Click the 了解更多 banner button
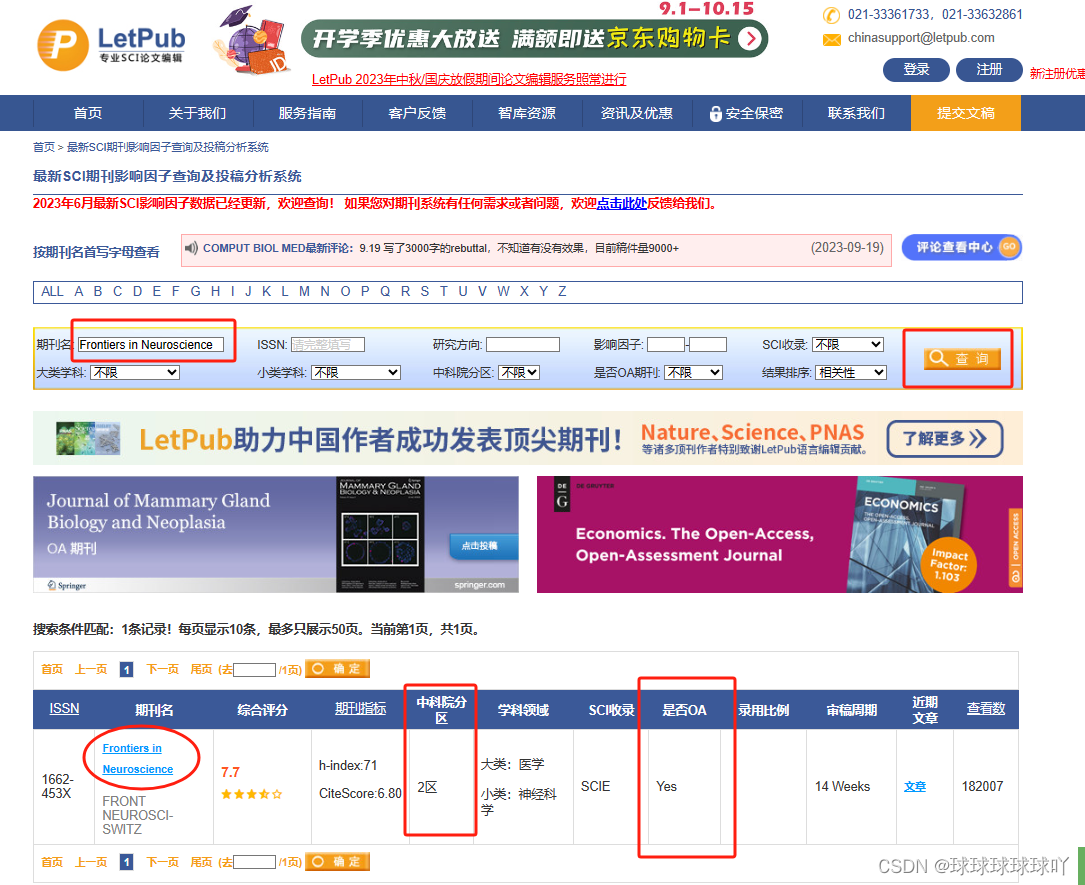The width and height of the screenshot is (1085, 885). pos(944,439)
